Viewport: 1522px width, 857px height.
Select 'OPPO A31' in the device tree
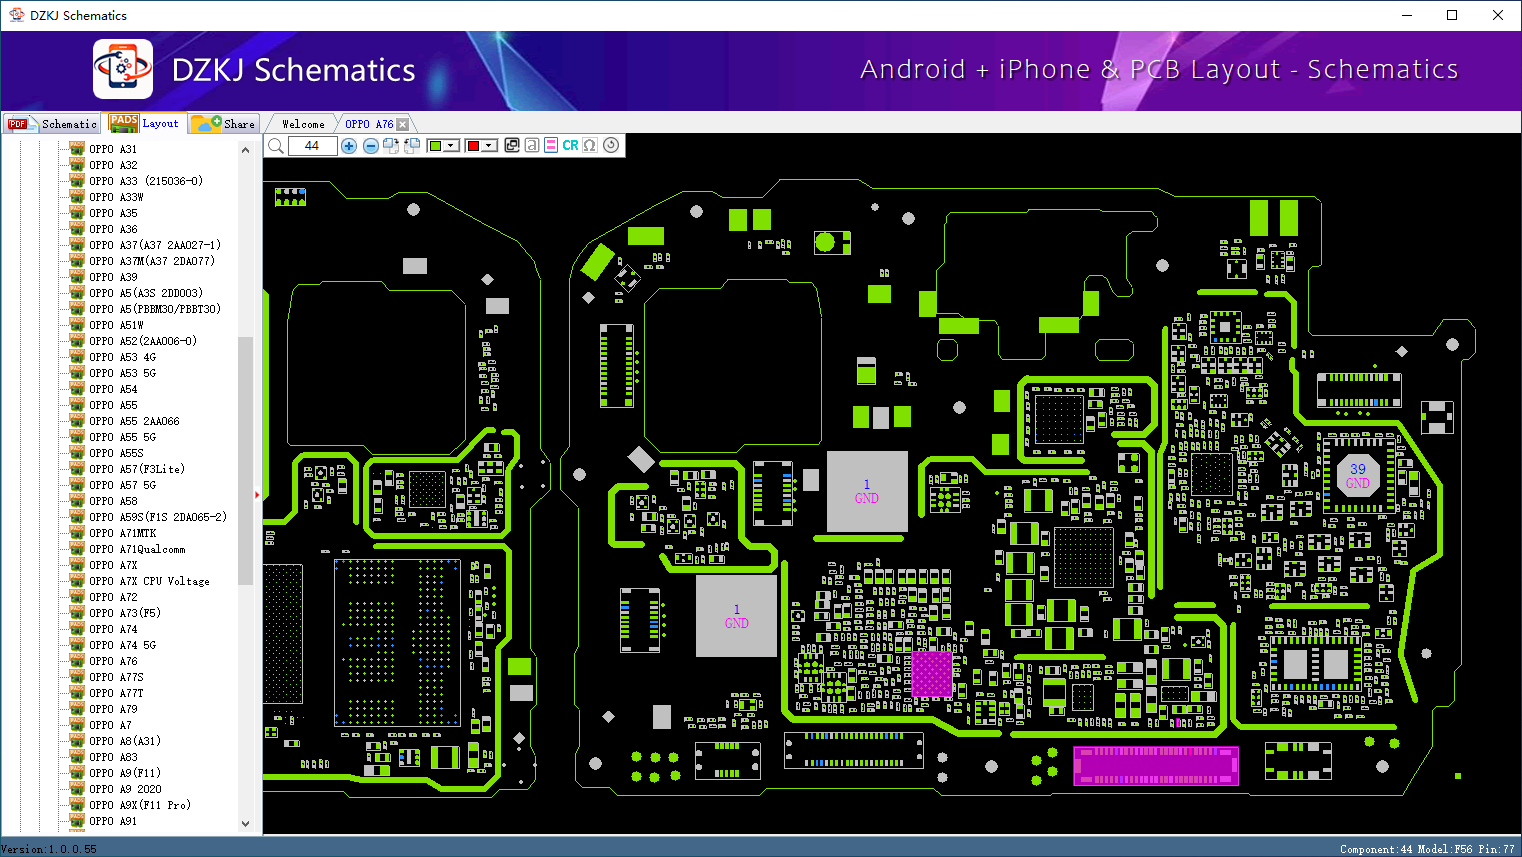pos(113,149)
